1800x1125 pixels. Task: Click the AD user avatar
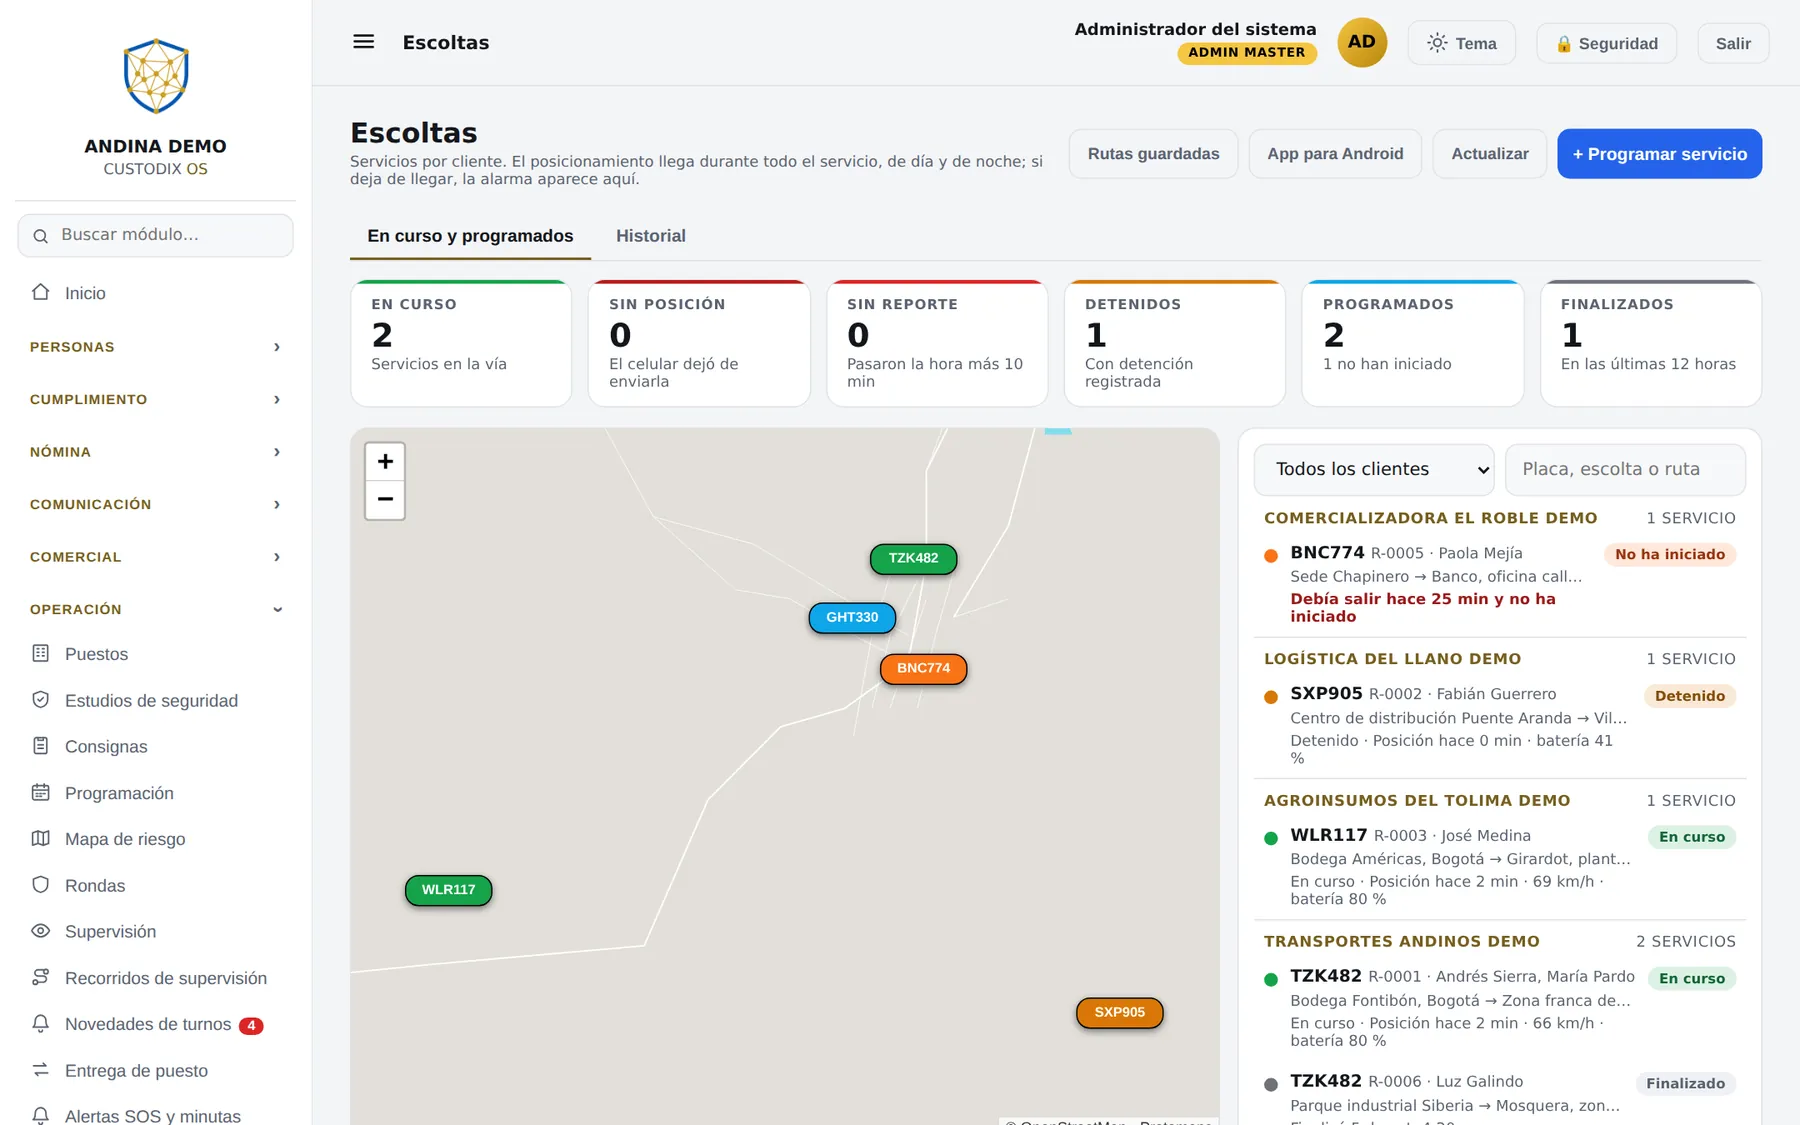[x=1362, y=42]
